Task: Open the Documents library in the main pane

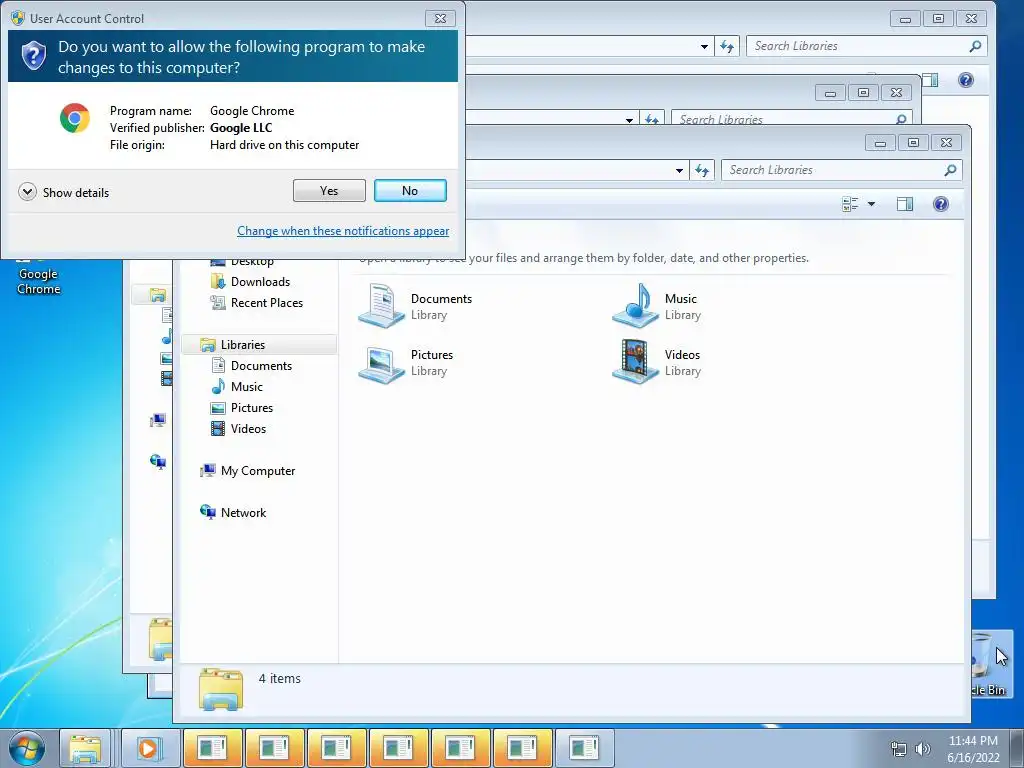Action: [415, 306]
